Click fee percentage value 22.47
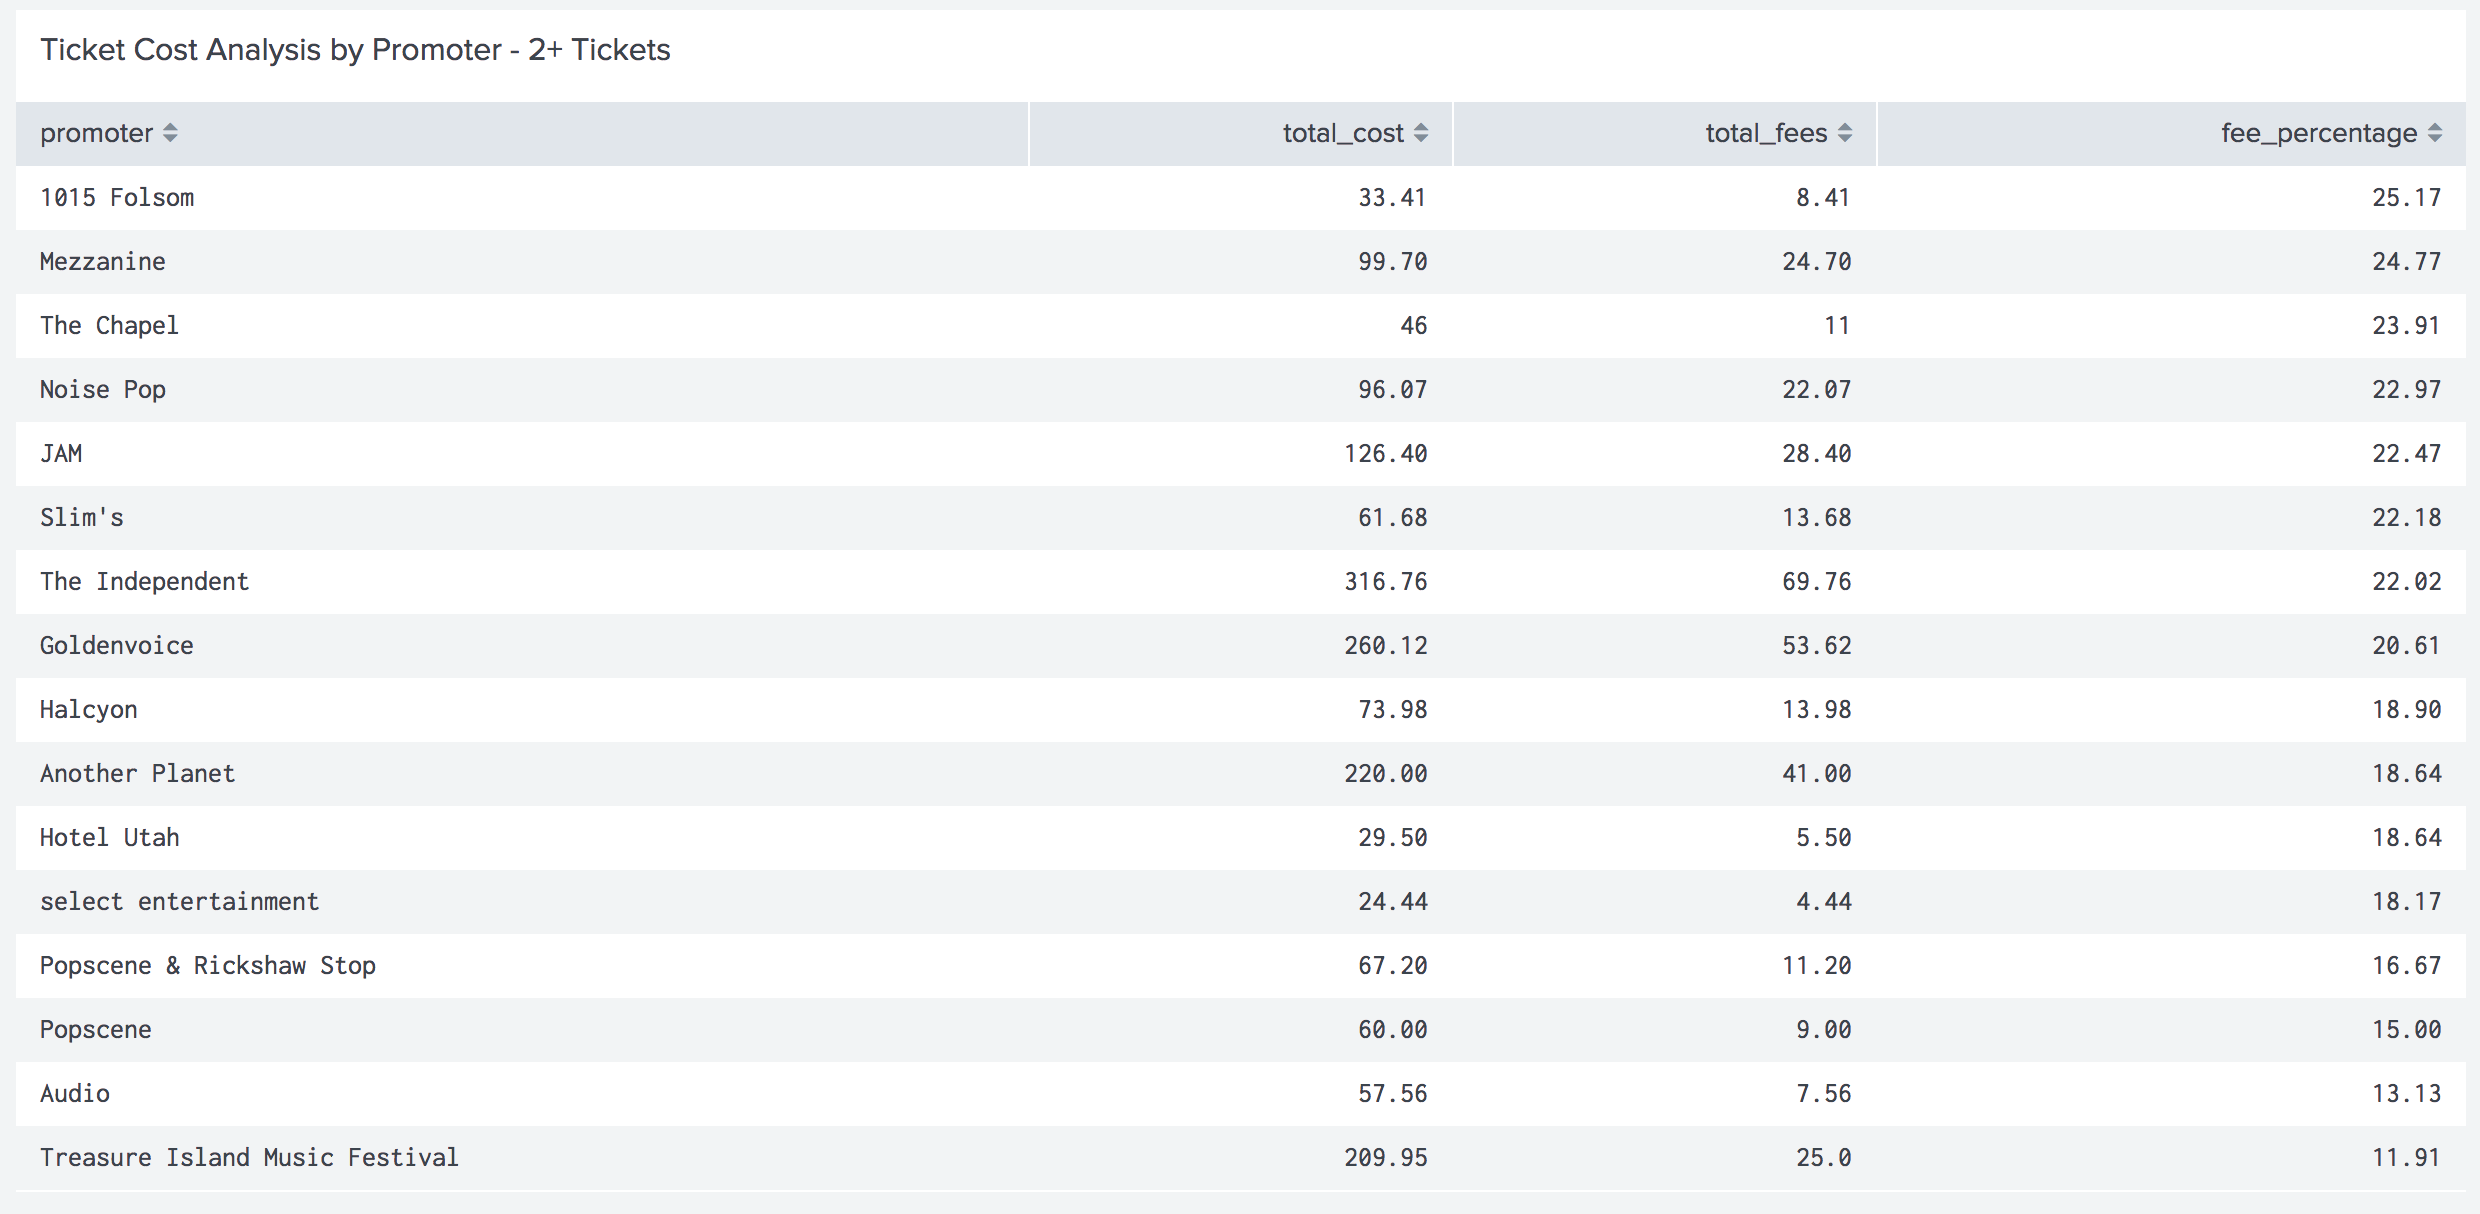The height and width of the screenshot is (1214, 2480). 2406,453
